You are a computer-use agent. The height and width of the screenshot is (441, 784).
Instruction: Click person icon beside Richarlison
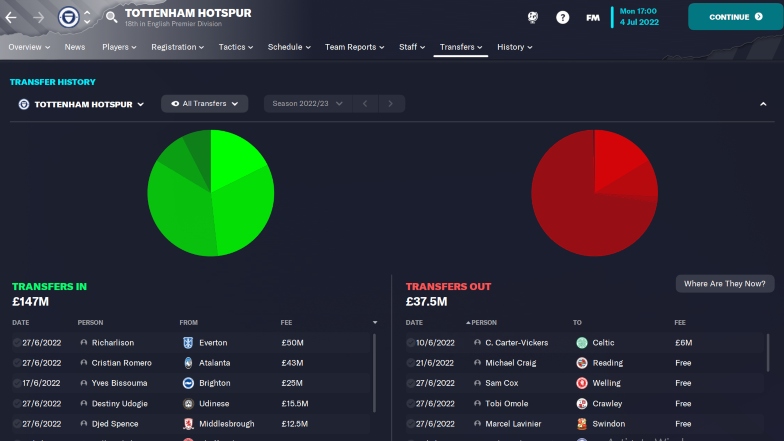click(84, 342)
